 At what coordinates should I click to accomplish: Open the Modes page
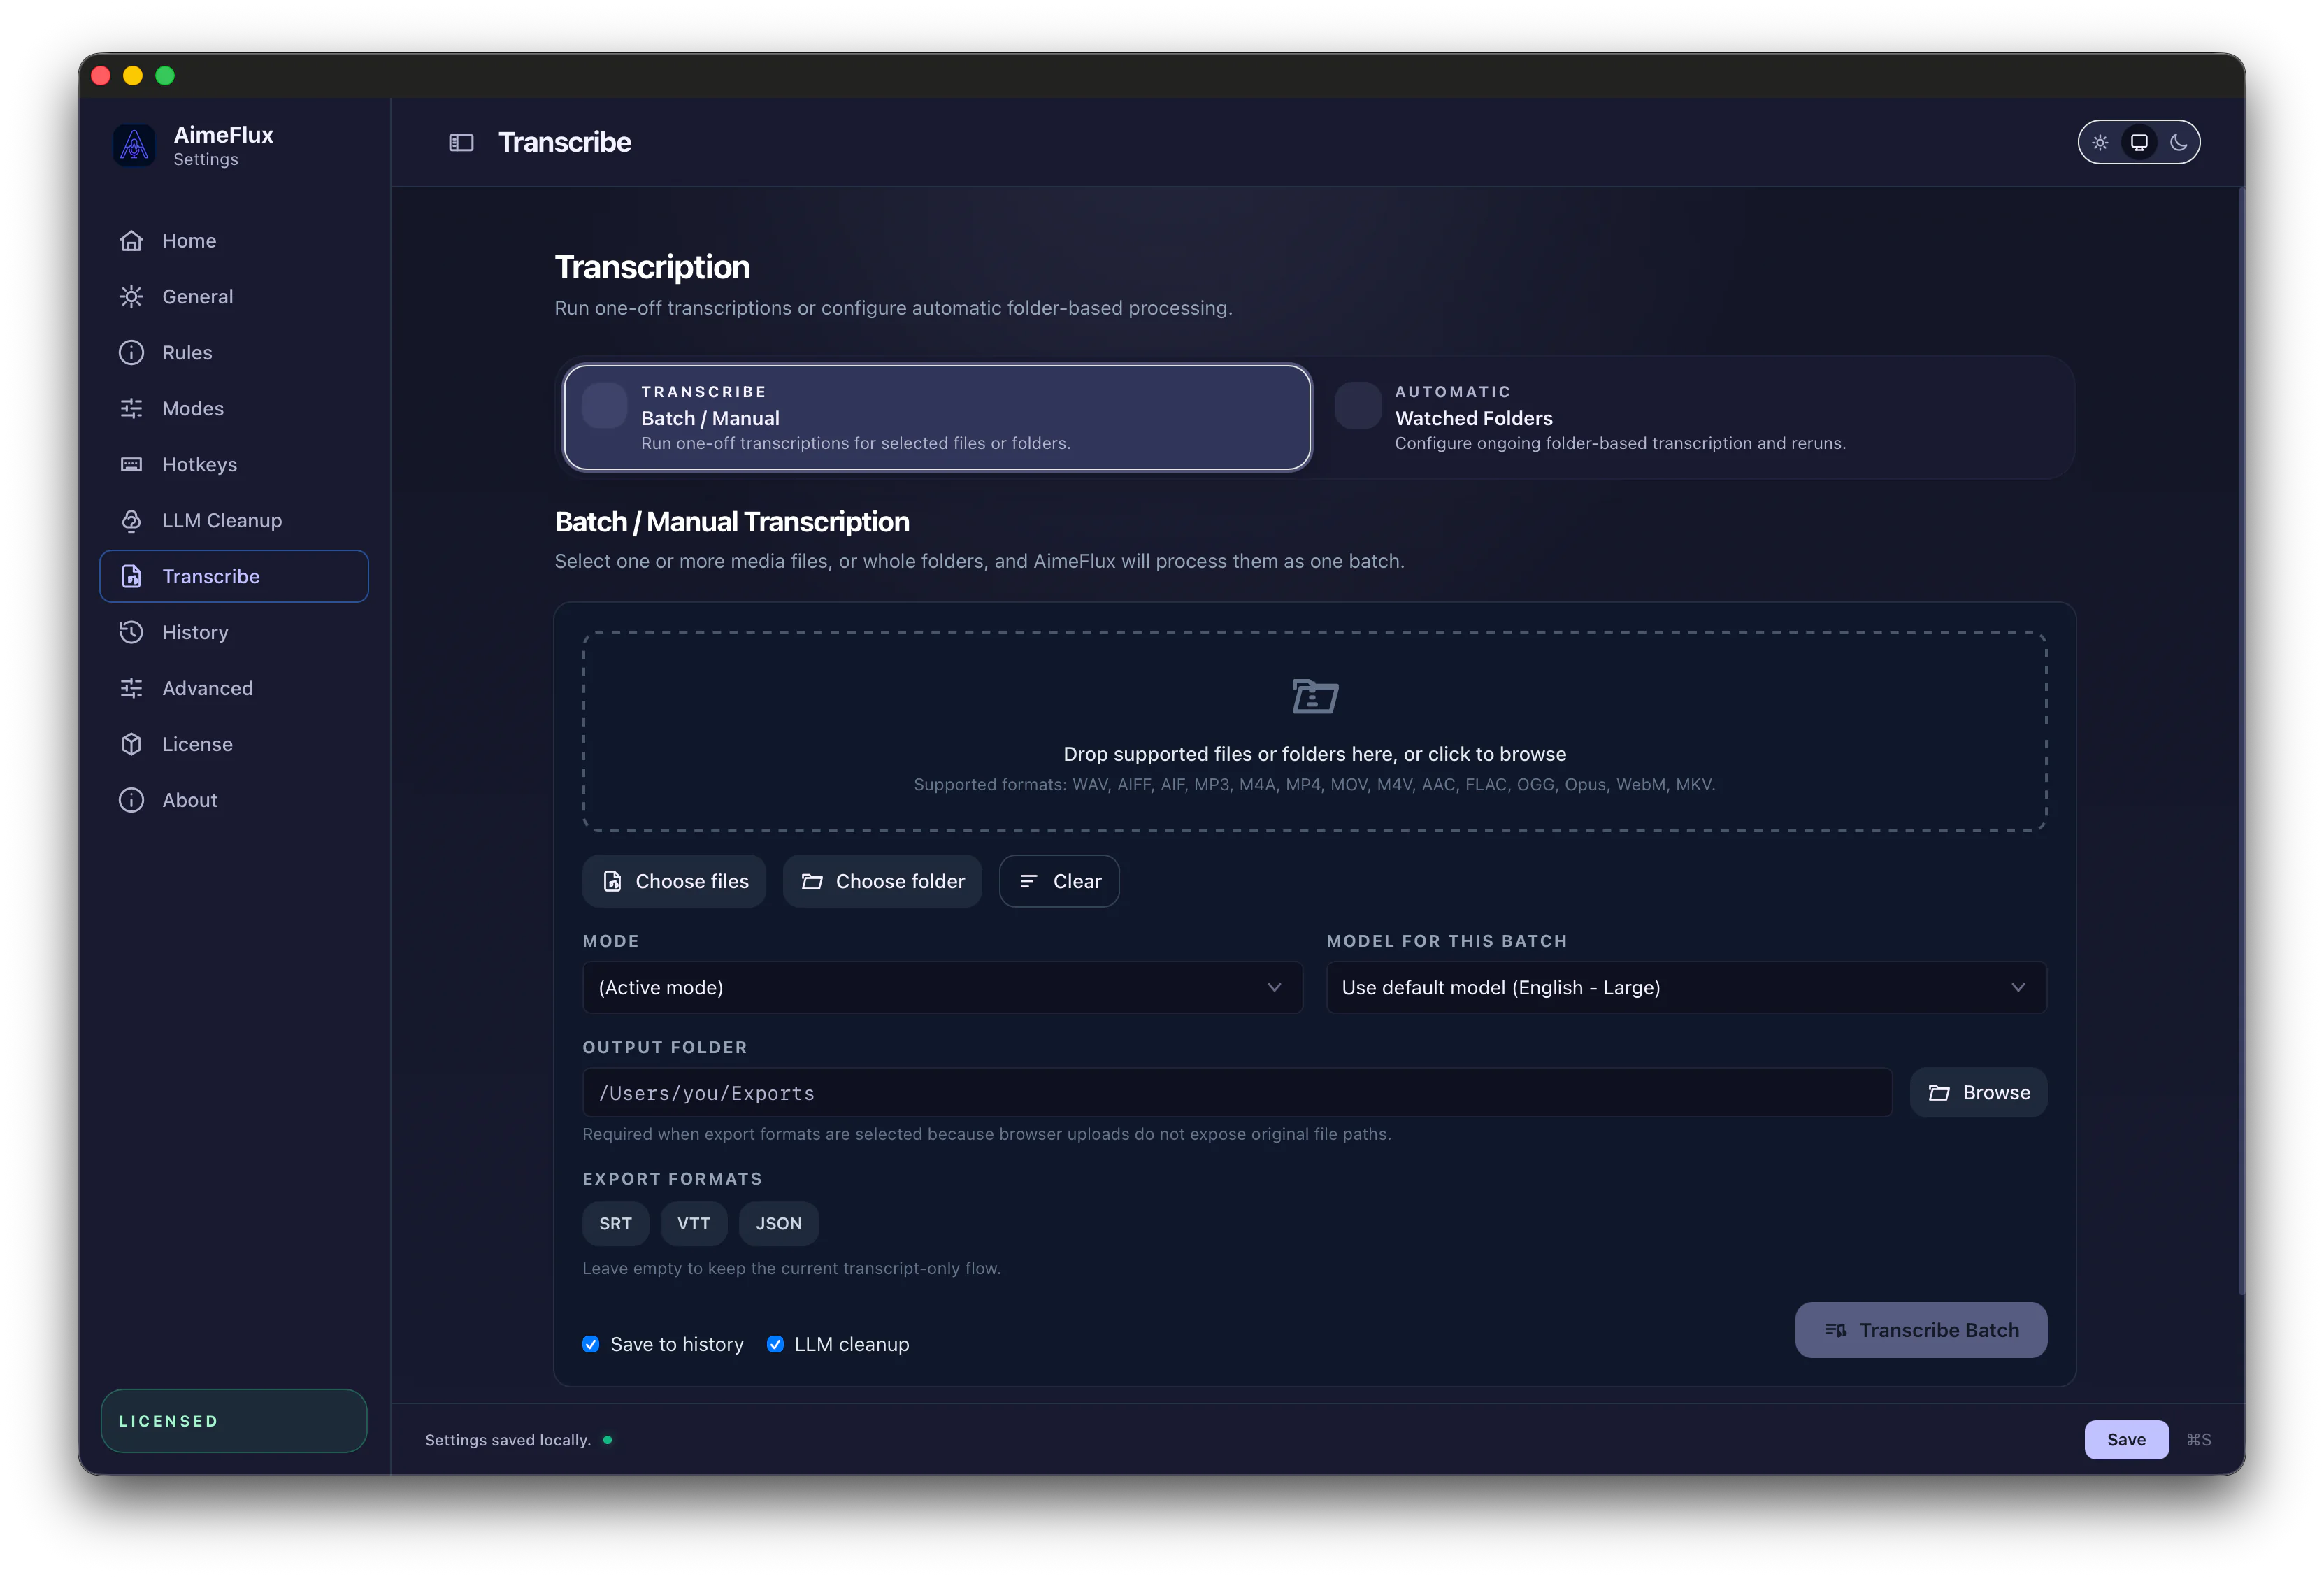(x=234, y=409)
